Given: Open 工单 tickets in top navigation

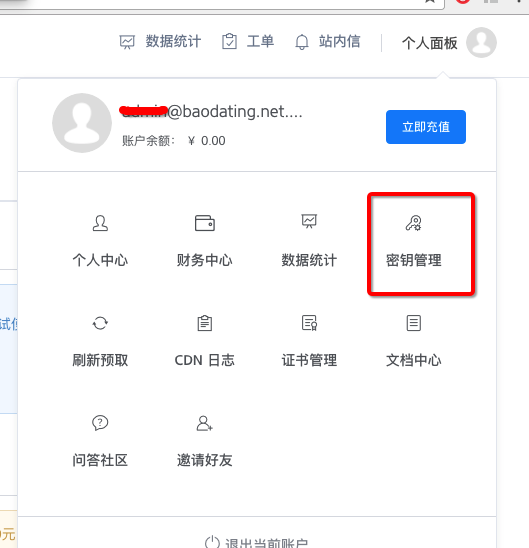Looking at the screenshot, I should (x=248, y=42).
